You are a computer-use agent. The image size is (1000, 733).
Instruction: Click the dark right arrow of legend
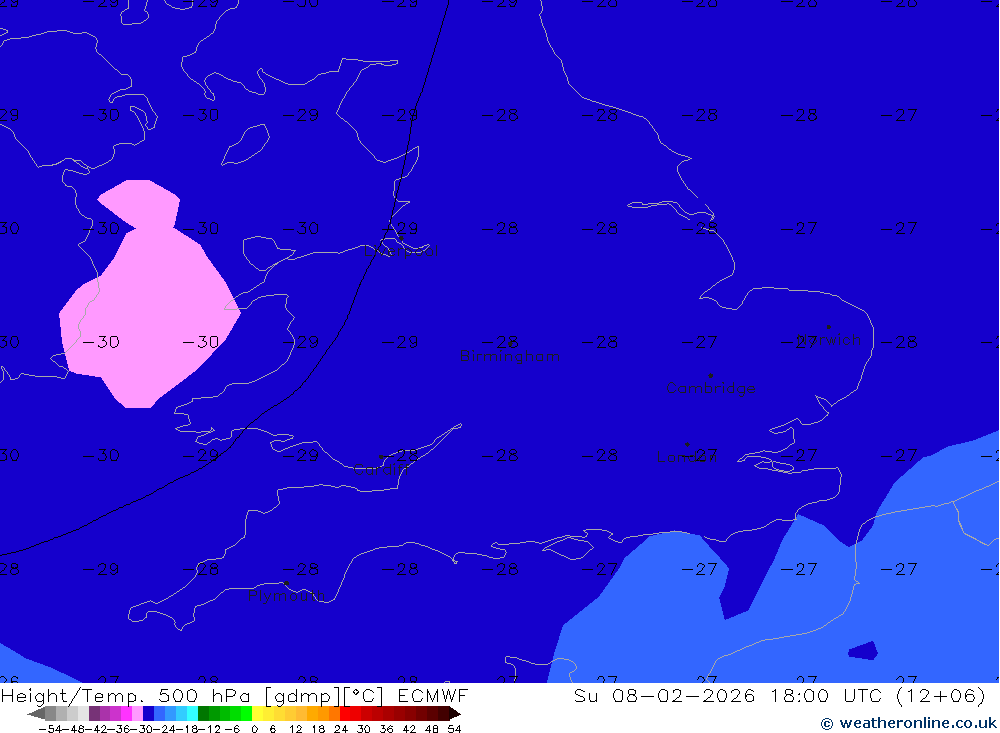point(455,713)
